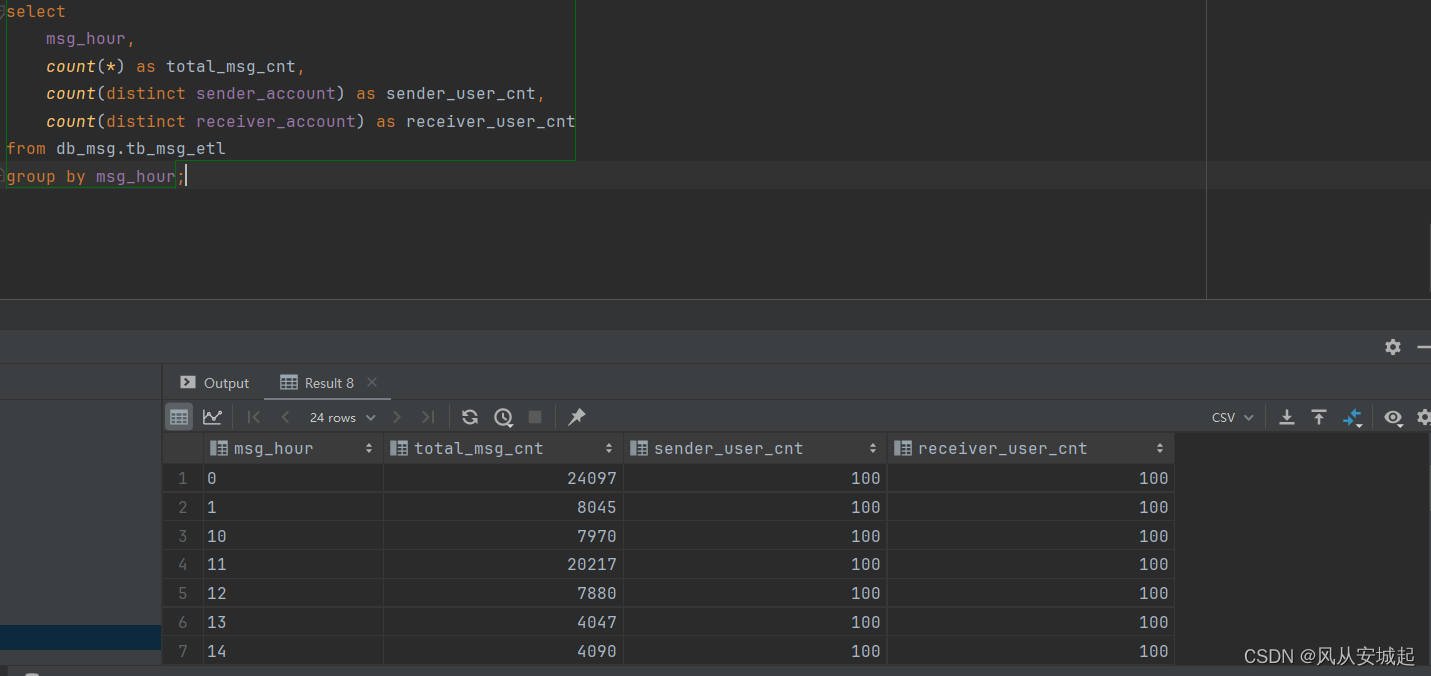
Task: Open the CSV export format dropdown
Action: 1232,417
